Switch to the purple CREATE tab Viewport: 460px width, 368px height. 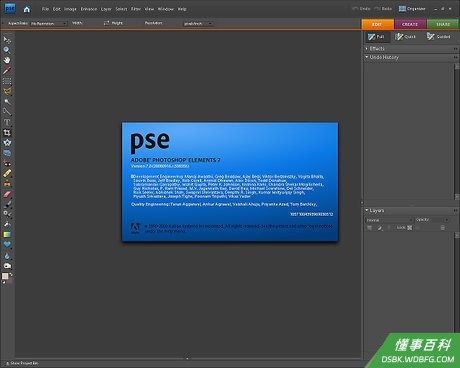410,24
